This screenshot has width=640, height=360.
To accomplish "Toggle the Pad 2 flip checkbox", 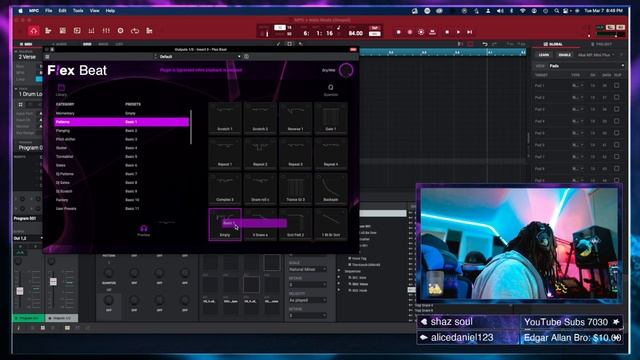I will pos(616,98).
